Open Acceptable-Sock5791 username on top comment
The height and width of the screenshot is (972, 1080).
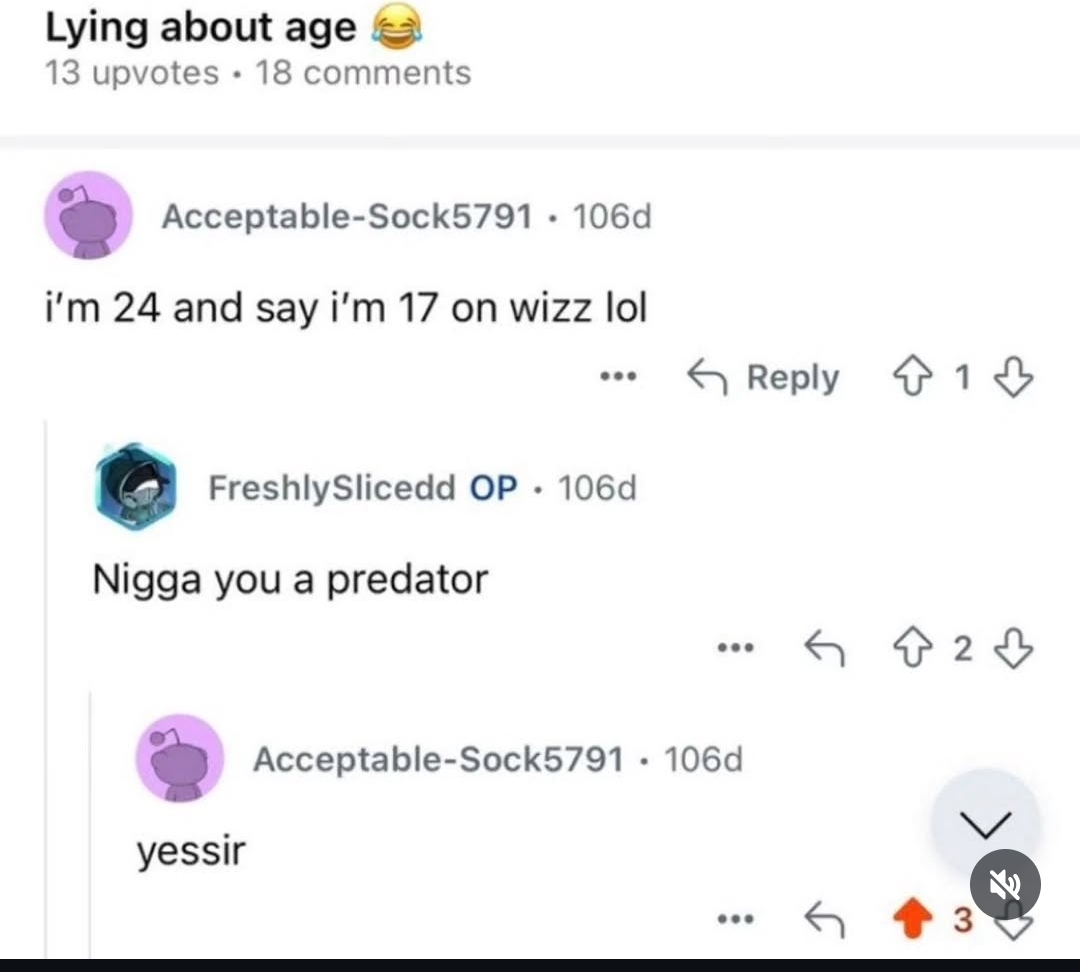click(347, 216)
